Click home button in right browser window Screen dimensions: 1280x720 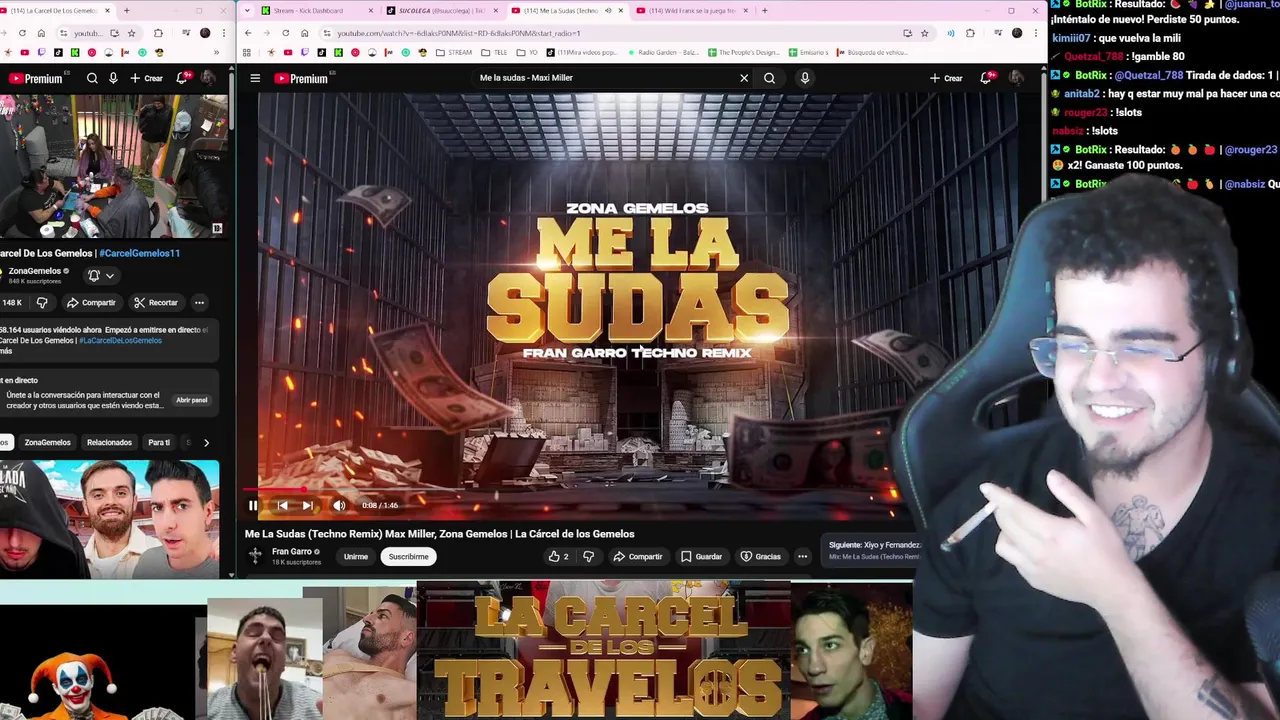pos(305,33)
